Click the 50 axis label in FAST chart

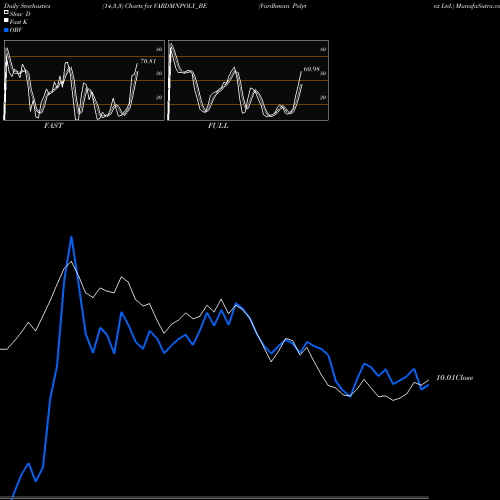click(159, 73)
